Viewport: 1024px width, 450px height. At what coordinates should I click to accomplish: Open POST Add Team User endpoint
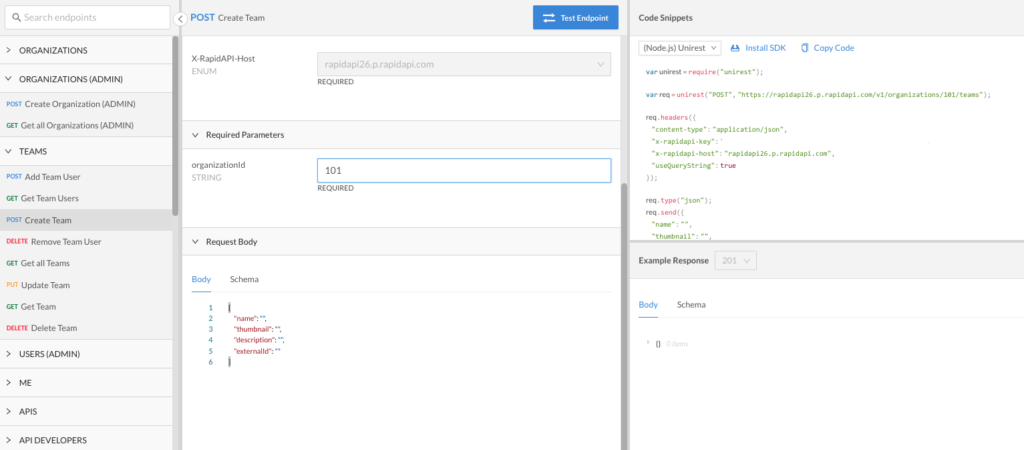(86, 176)
